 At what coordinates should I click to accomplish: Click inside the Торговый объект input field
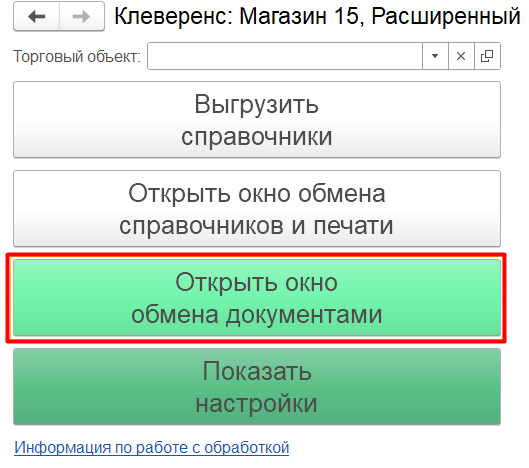point(285,56)
